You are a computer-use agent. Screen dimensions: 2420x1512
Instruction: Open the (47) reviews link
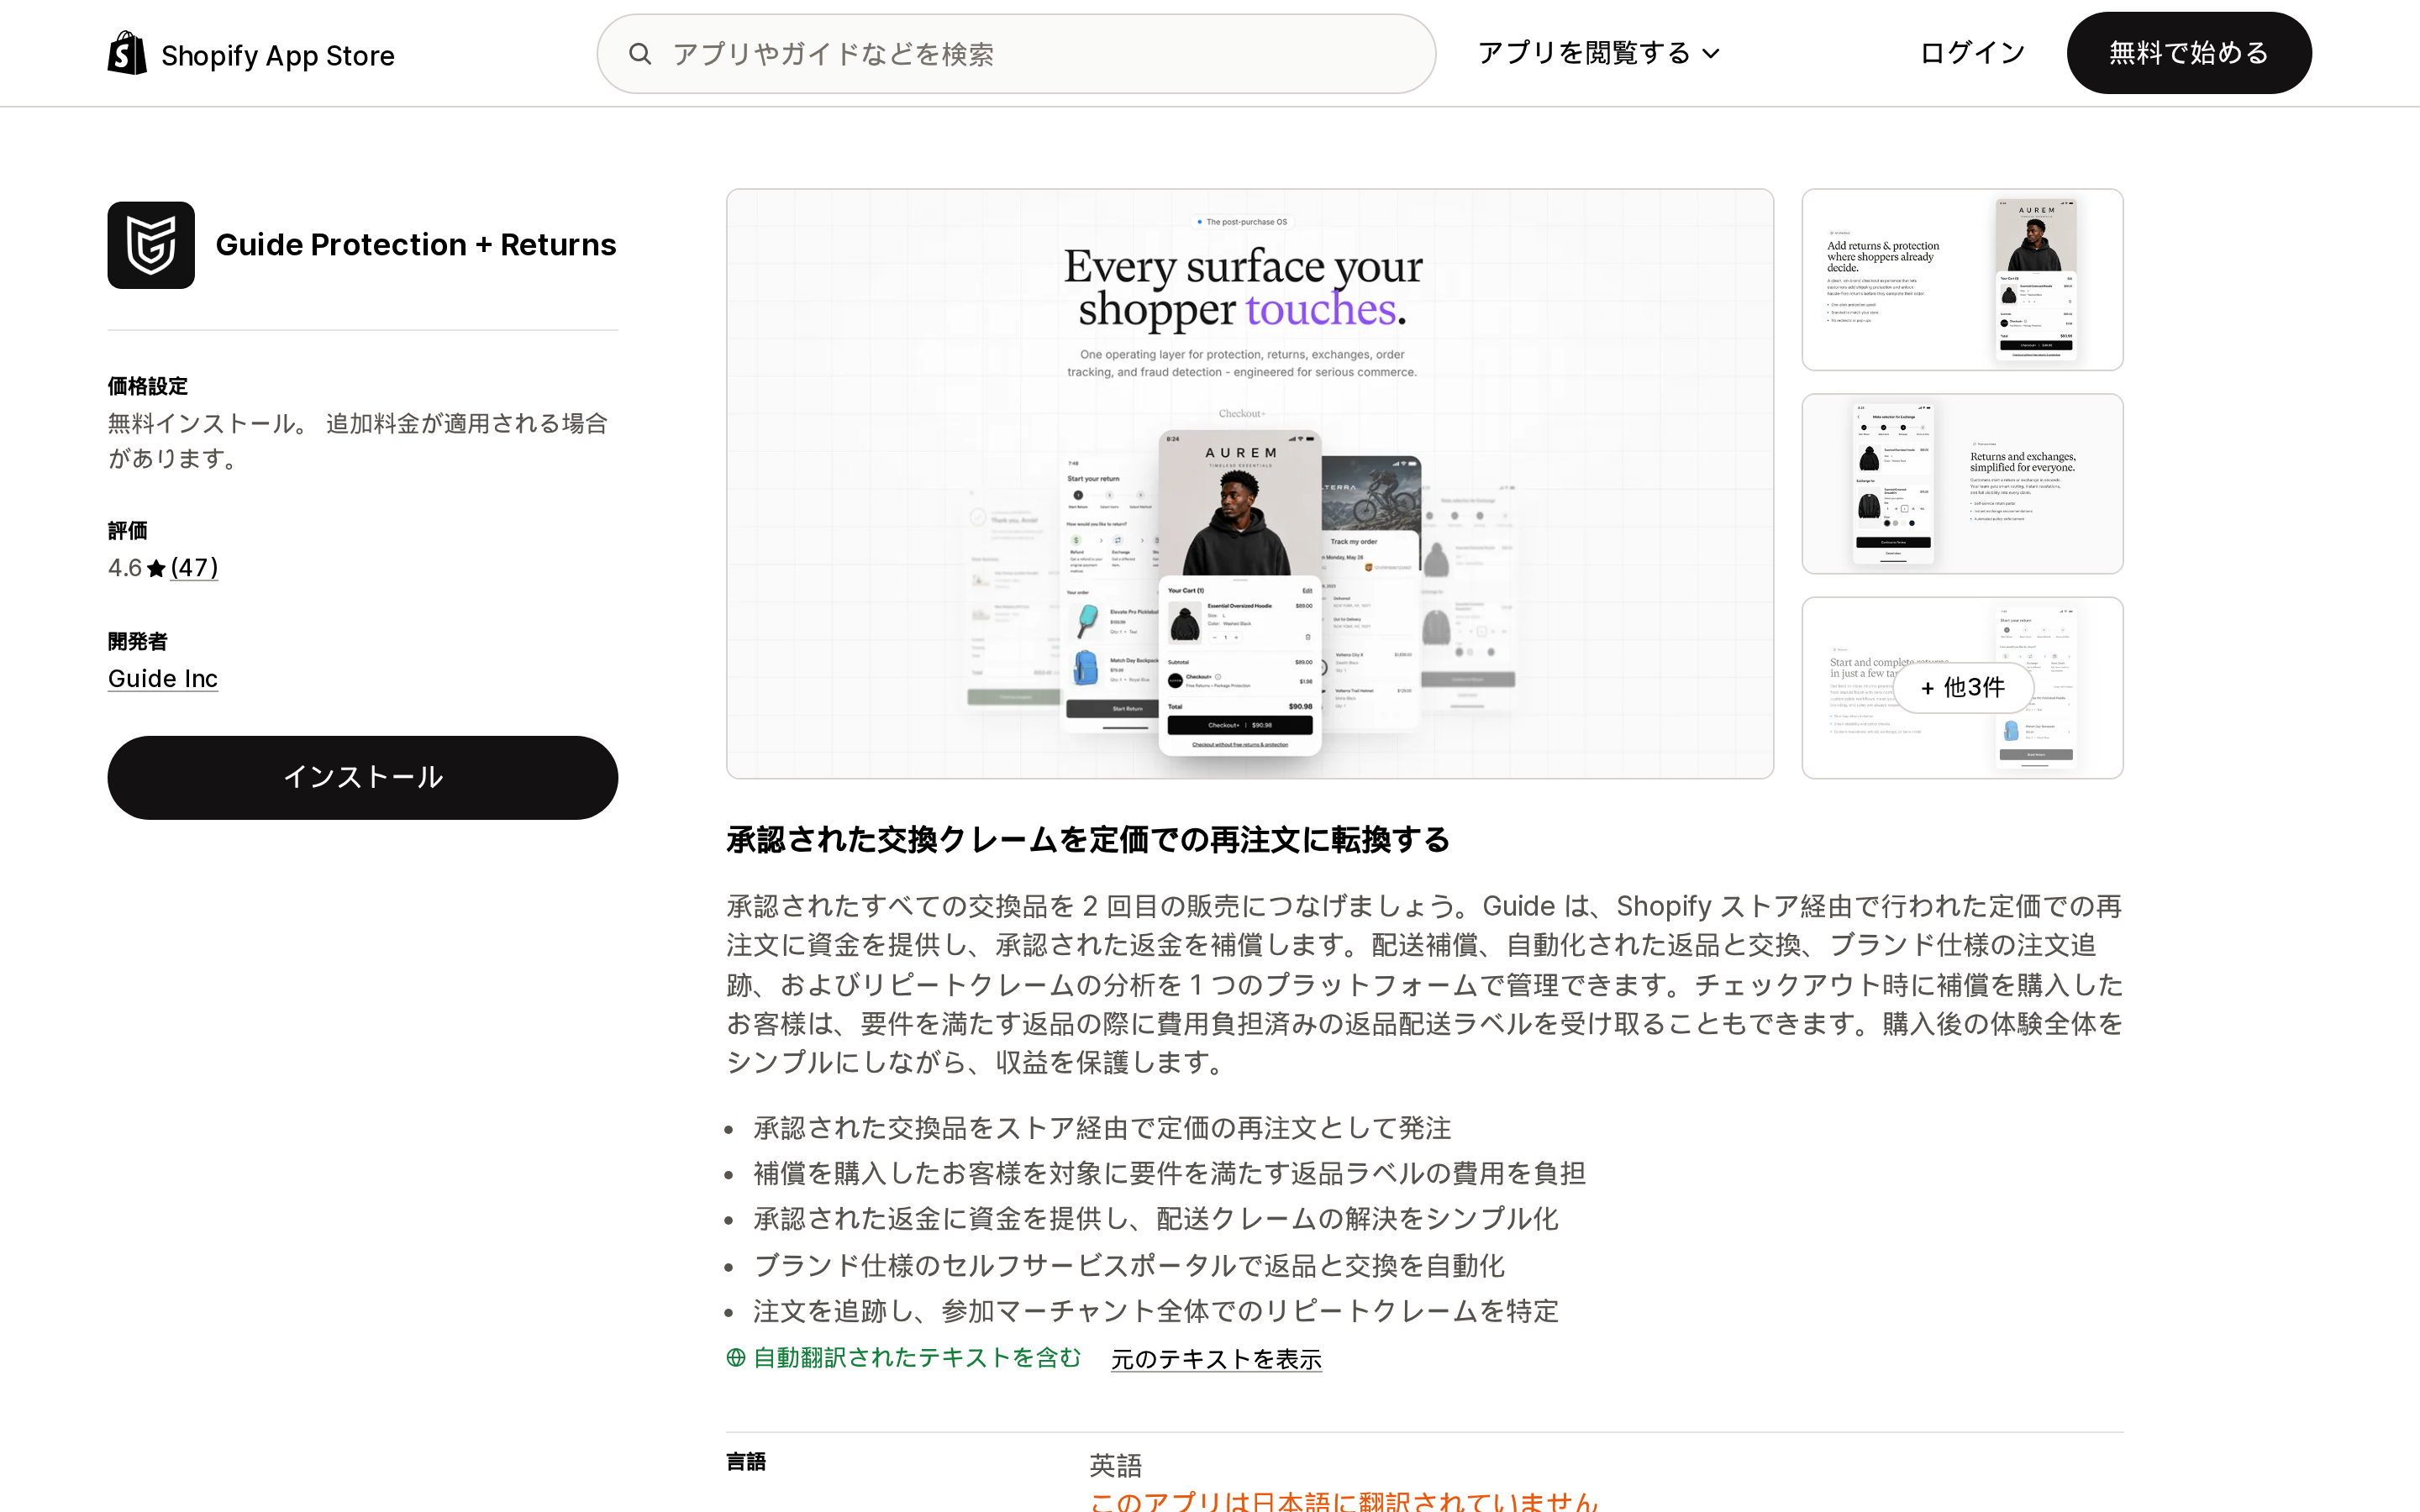[x=194, y=568]
